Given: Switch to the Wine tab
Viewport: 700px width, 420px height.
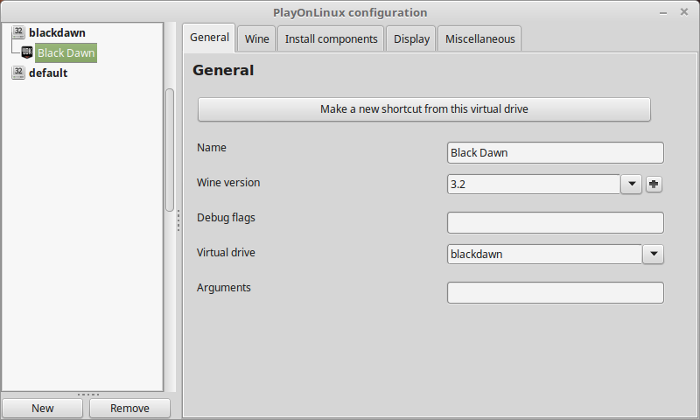Looking at the screenshot, I should 257,39.
